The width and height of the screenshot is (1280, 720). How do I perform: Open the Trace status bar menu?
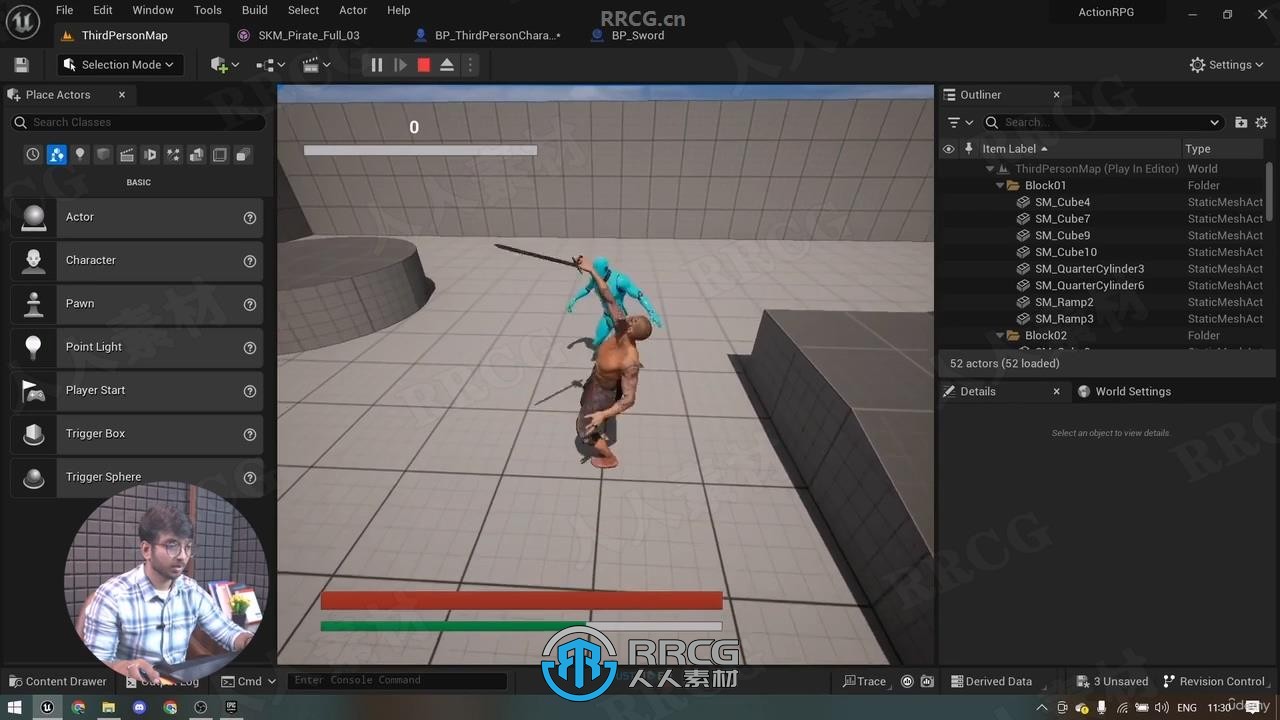864,681
